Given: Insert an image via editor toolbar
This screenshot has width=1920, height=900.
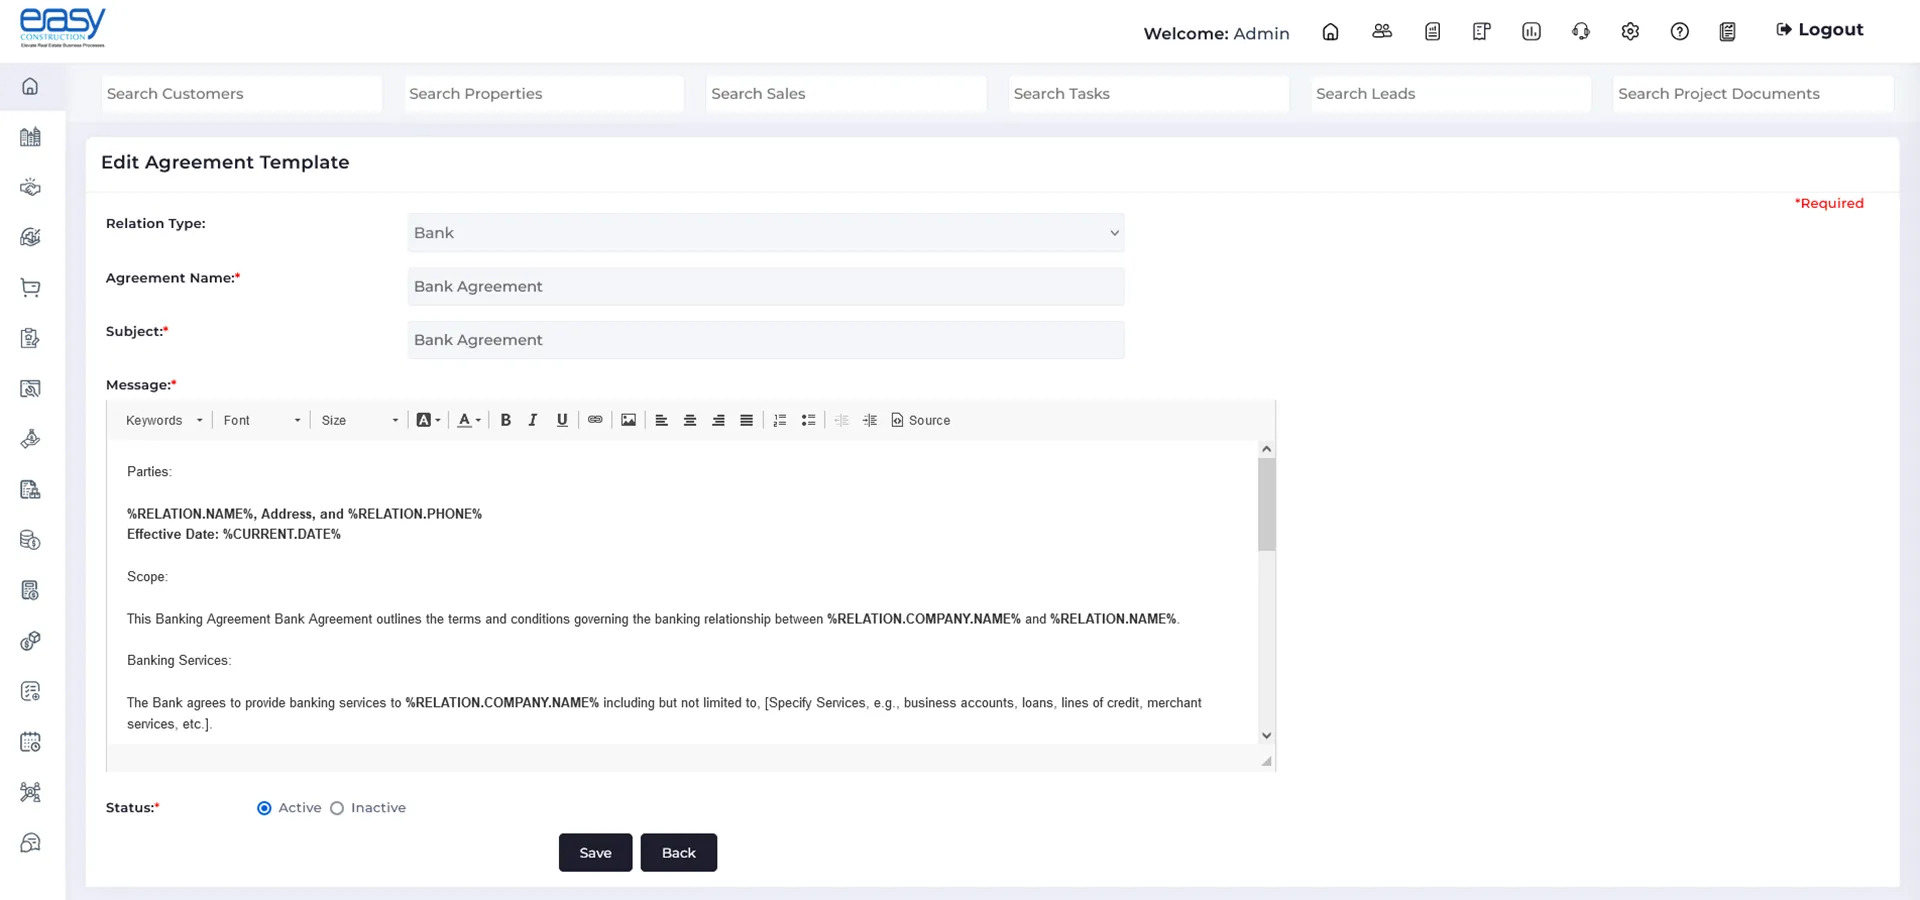Looking at the screenshot, I should pyautogui.click(x=628, y=420).
